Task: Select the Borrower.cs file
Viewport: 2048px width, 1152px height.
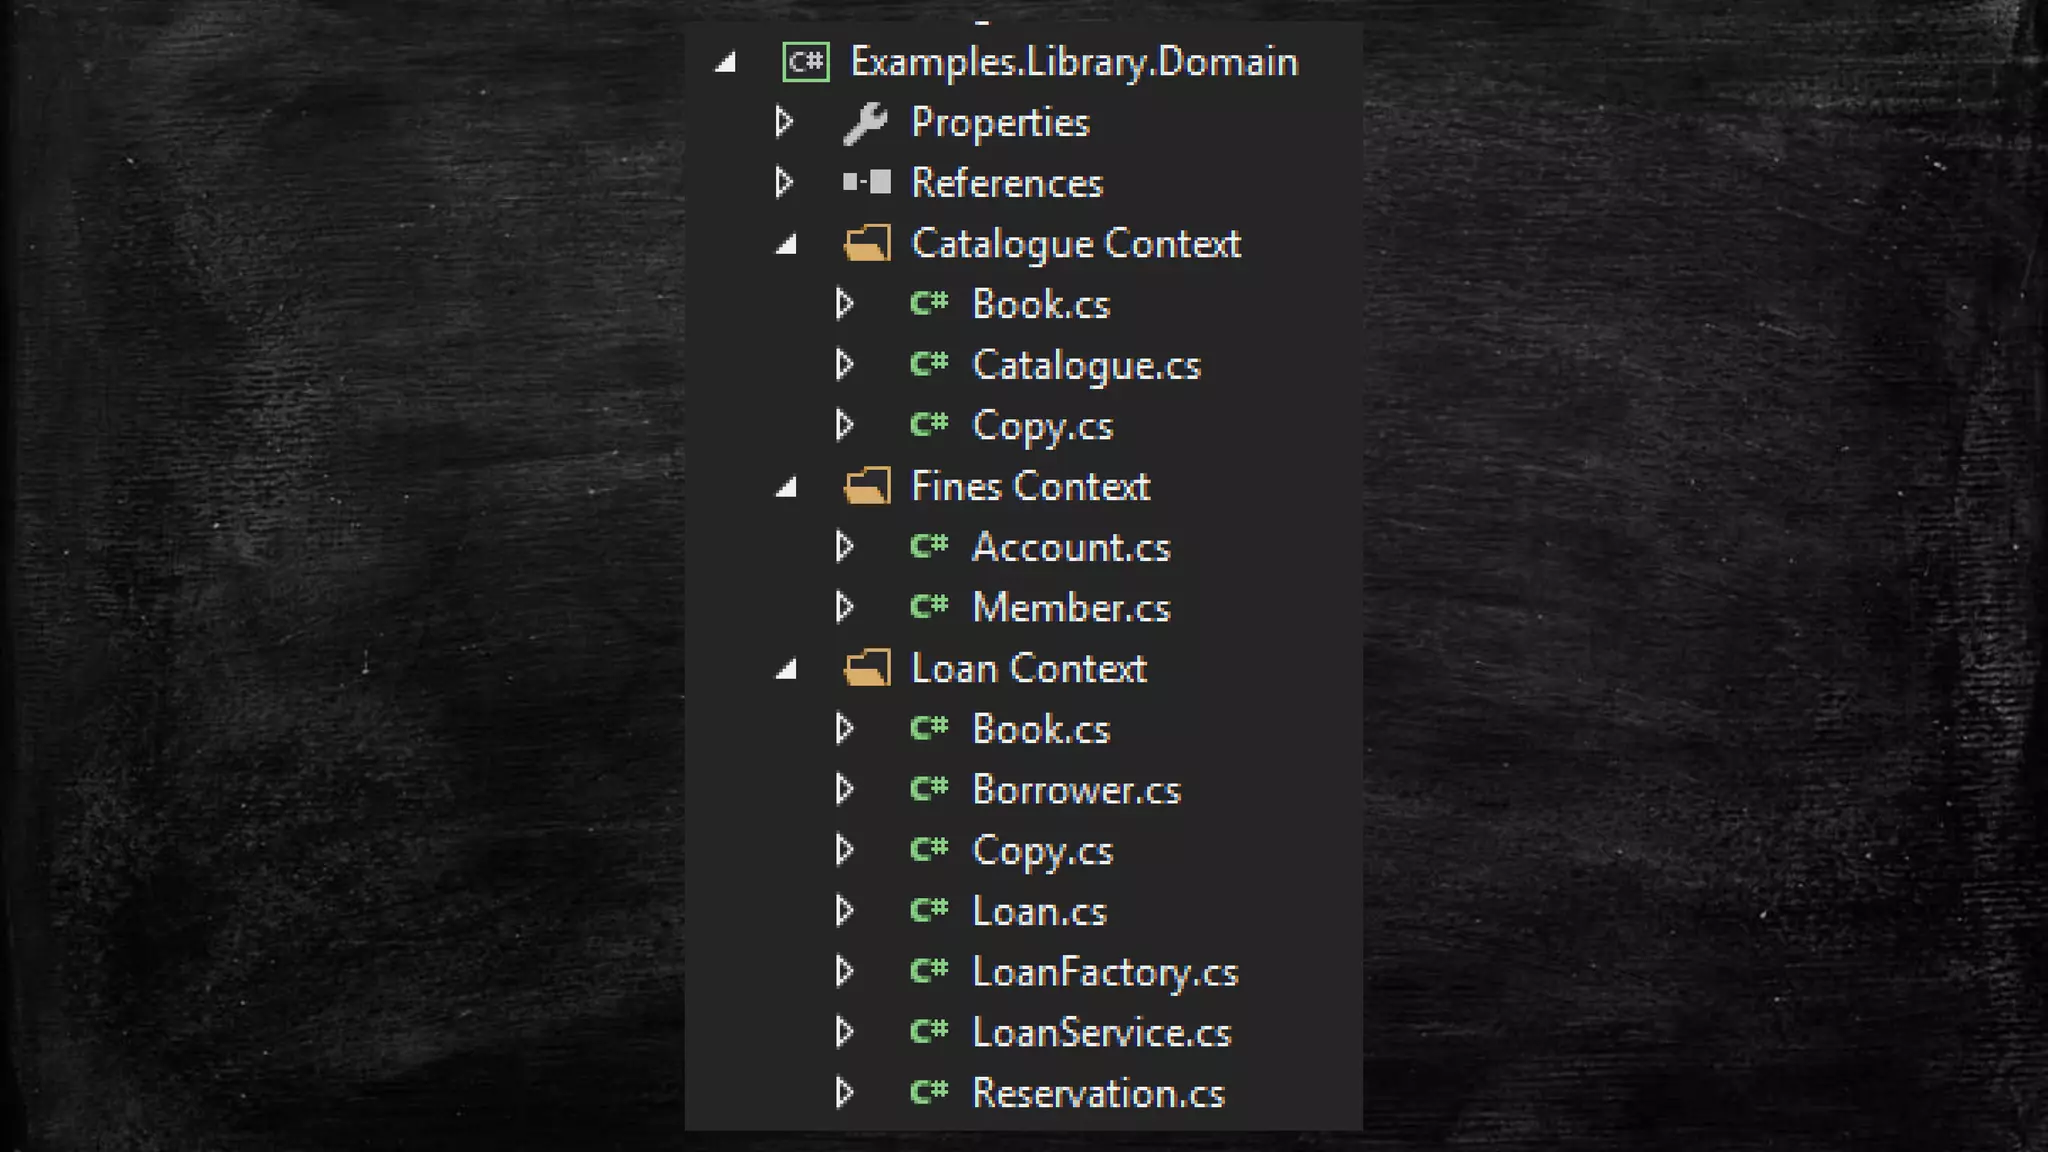Action: pyautogui.click(x=1076, y=791)
